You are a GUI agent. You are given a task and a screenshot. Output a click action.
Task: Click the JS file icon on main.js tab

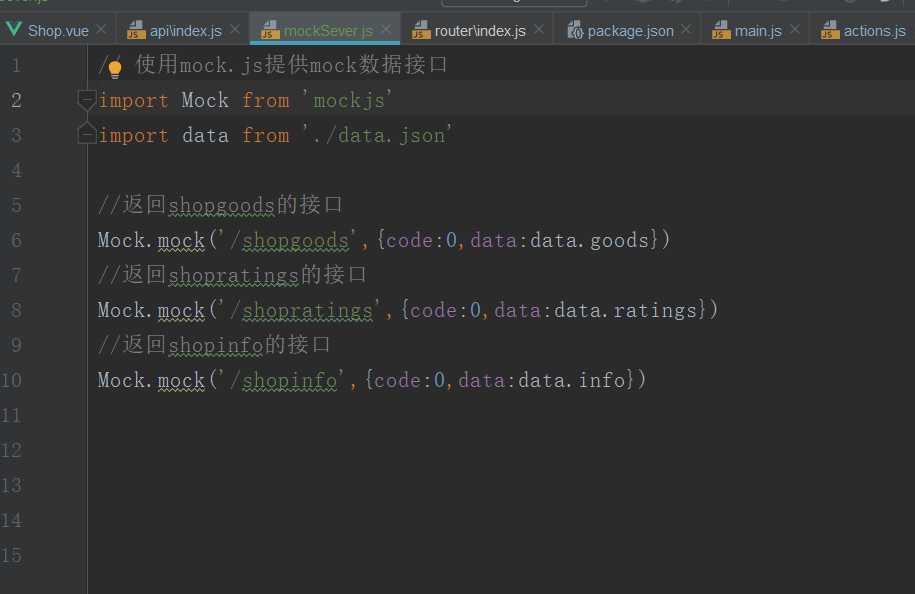click(721, 30)
